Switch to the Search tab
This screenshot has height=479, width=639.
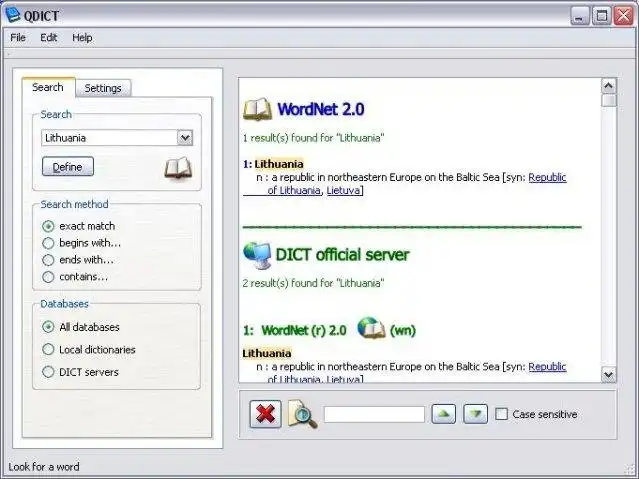pyautogui.click(x=48, y=87)
